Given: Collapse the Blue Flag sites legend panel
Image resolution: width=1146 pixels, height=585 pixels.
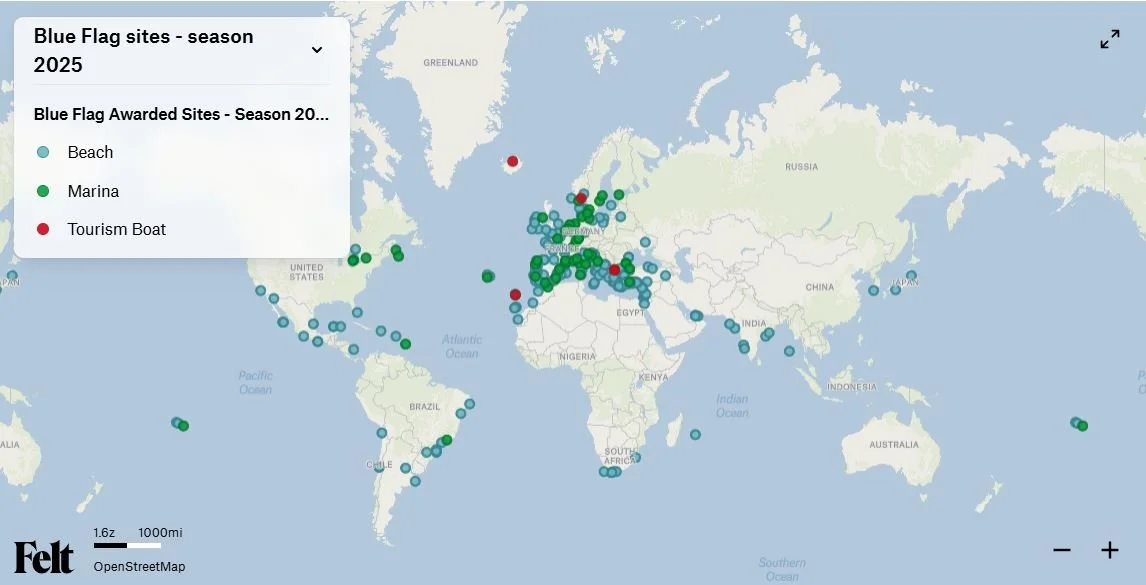Looking at the screenshot, I should 316,50.
